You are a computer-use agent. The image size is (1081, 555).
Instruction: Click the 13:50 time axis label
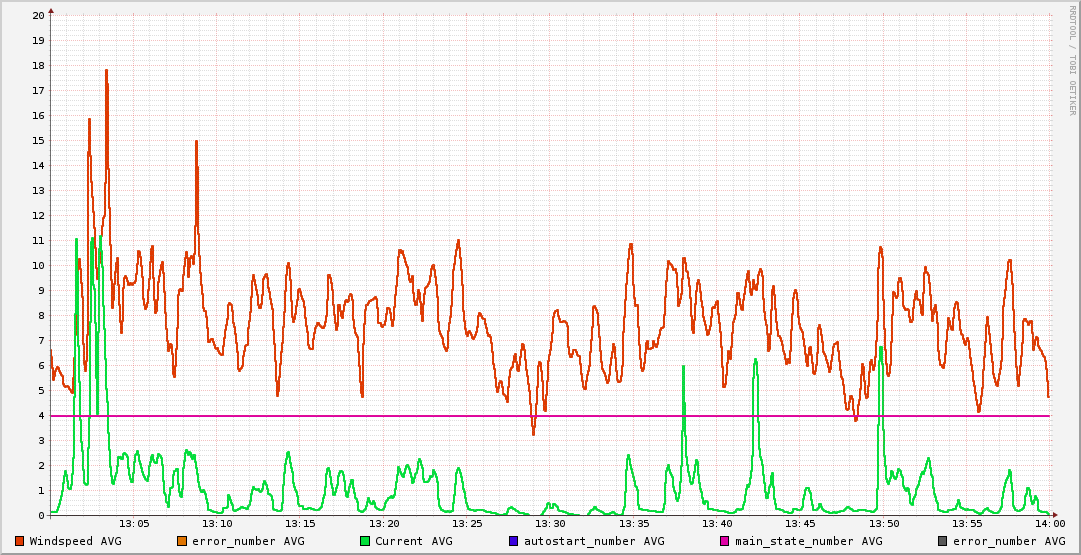(882, 524)
